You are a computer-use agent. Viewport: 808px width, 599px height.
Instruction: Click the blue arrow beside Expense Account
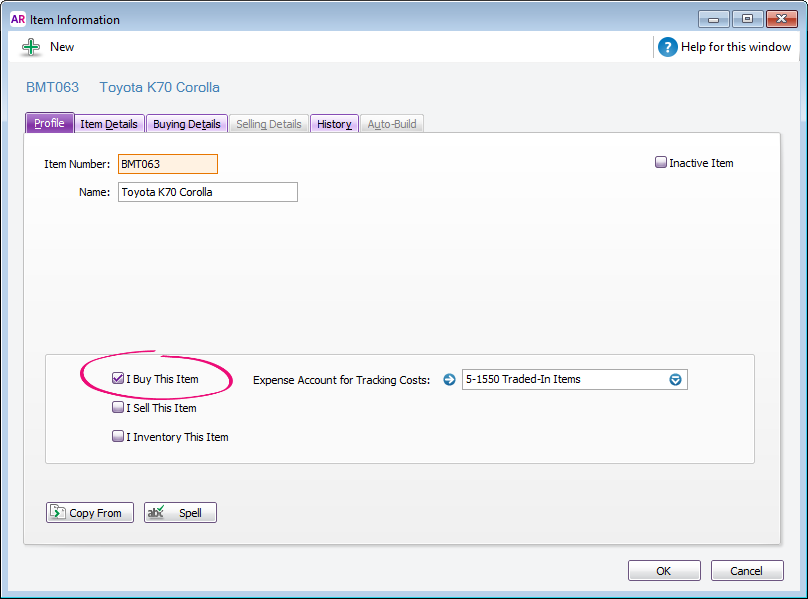(449, 380)
